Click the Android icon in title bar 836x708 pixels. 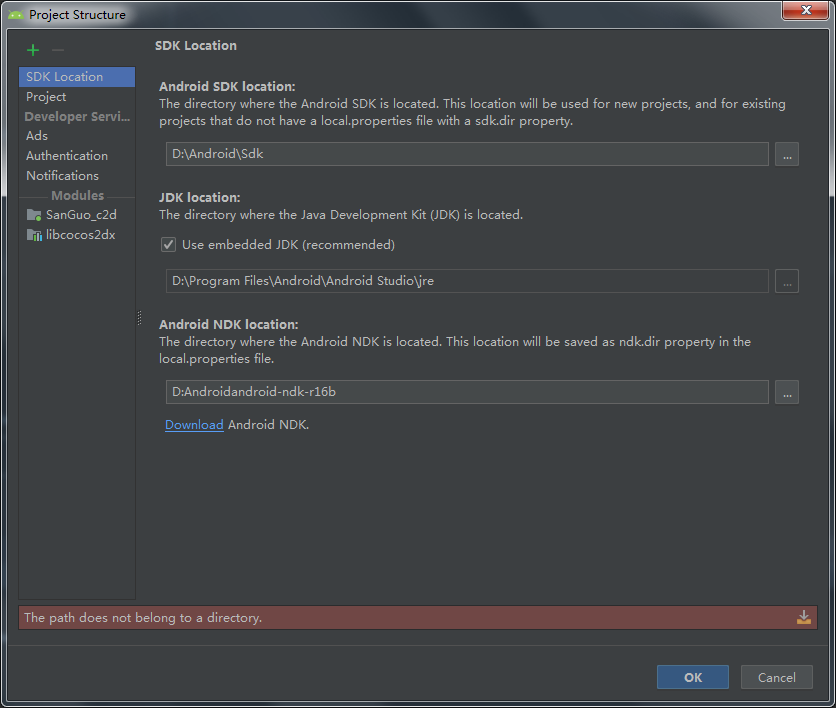click(x=15, y=15)
